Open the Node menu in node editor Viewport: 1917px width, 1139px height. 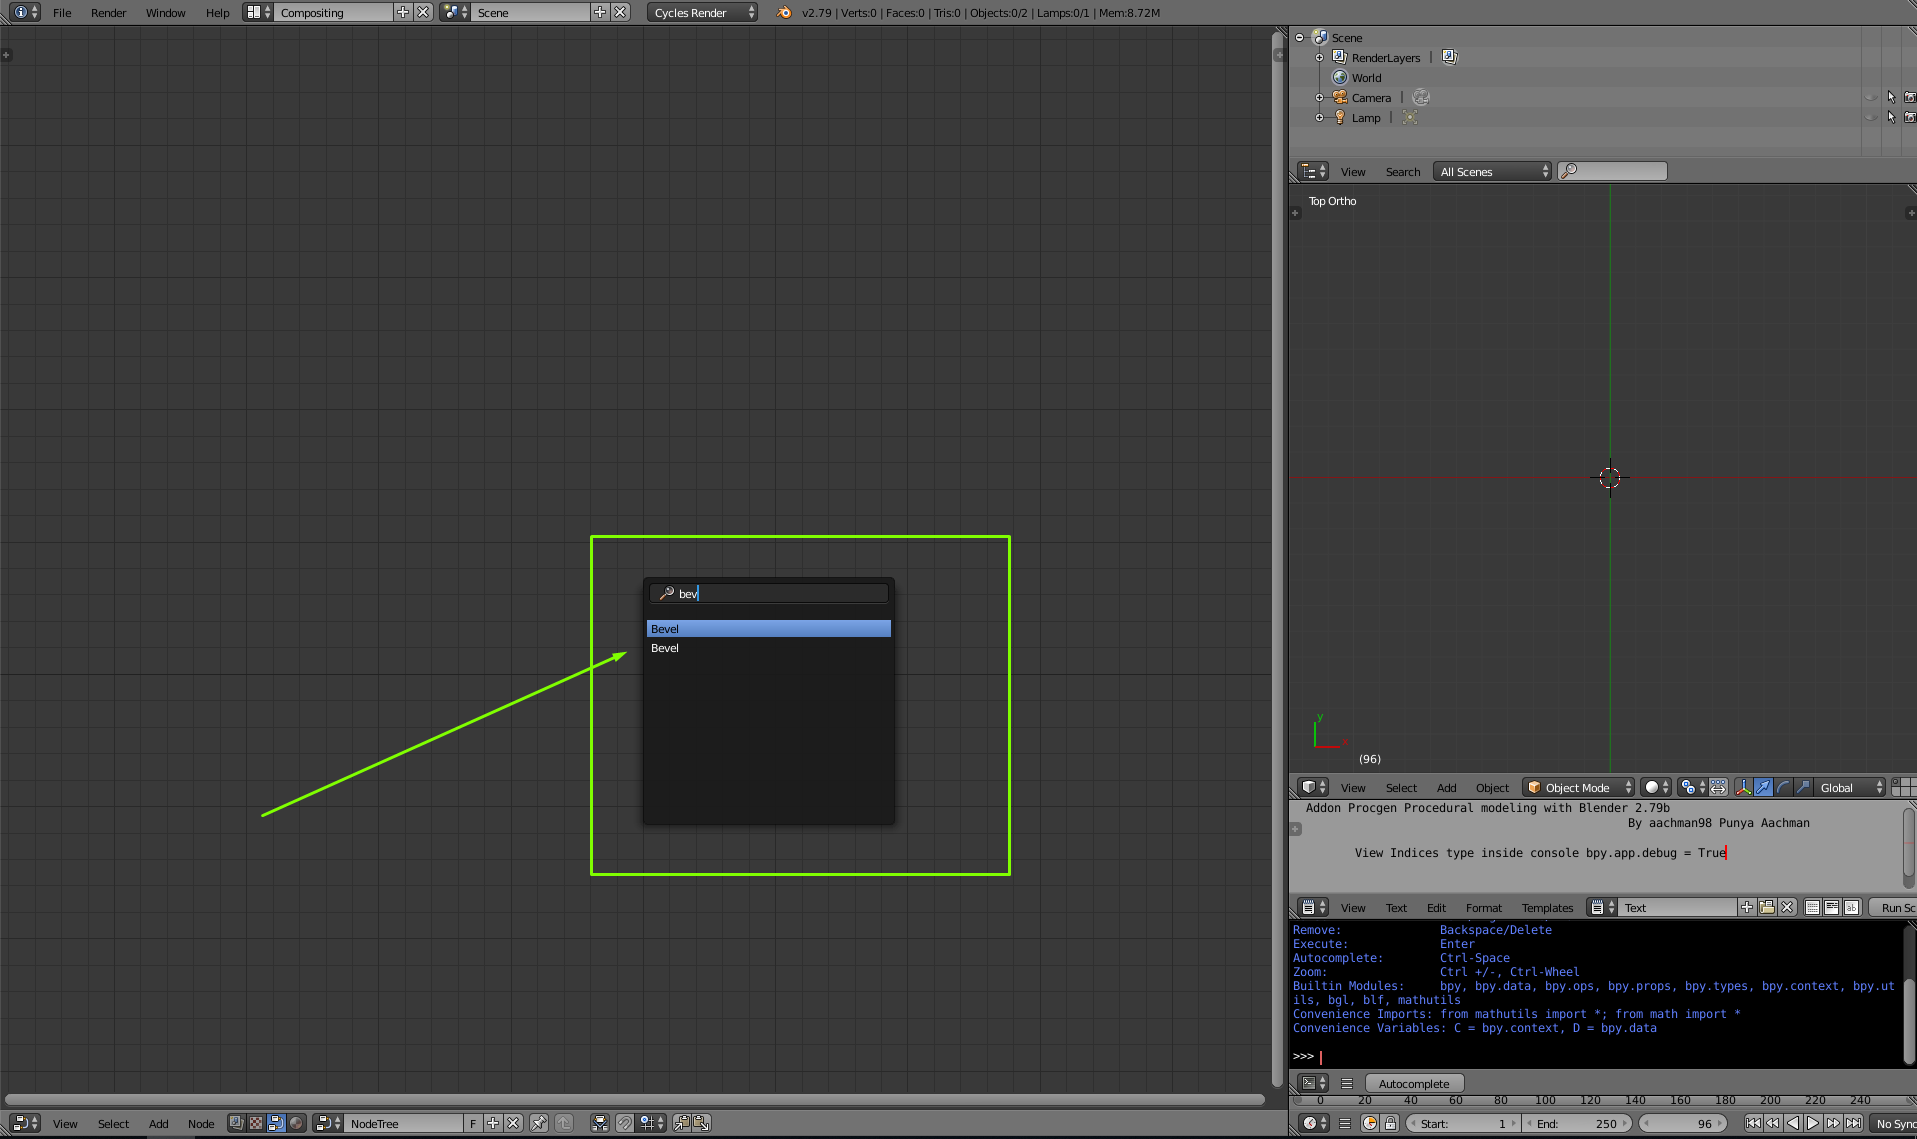tap(201, 1124)
